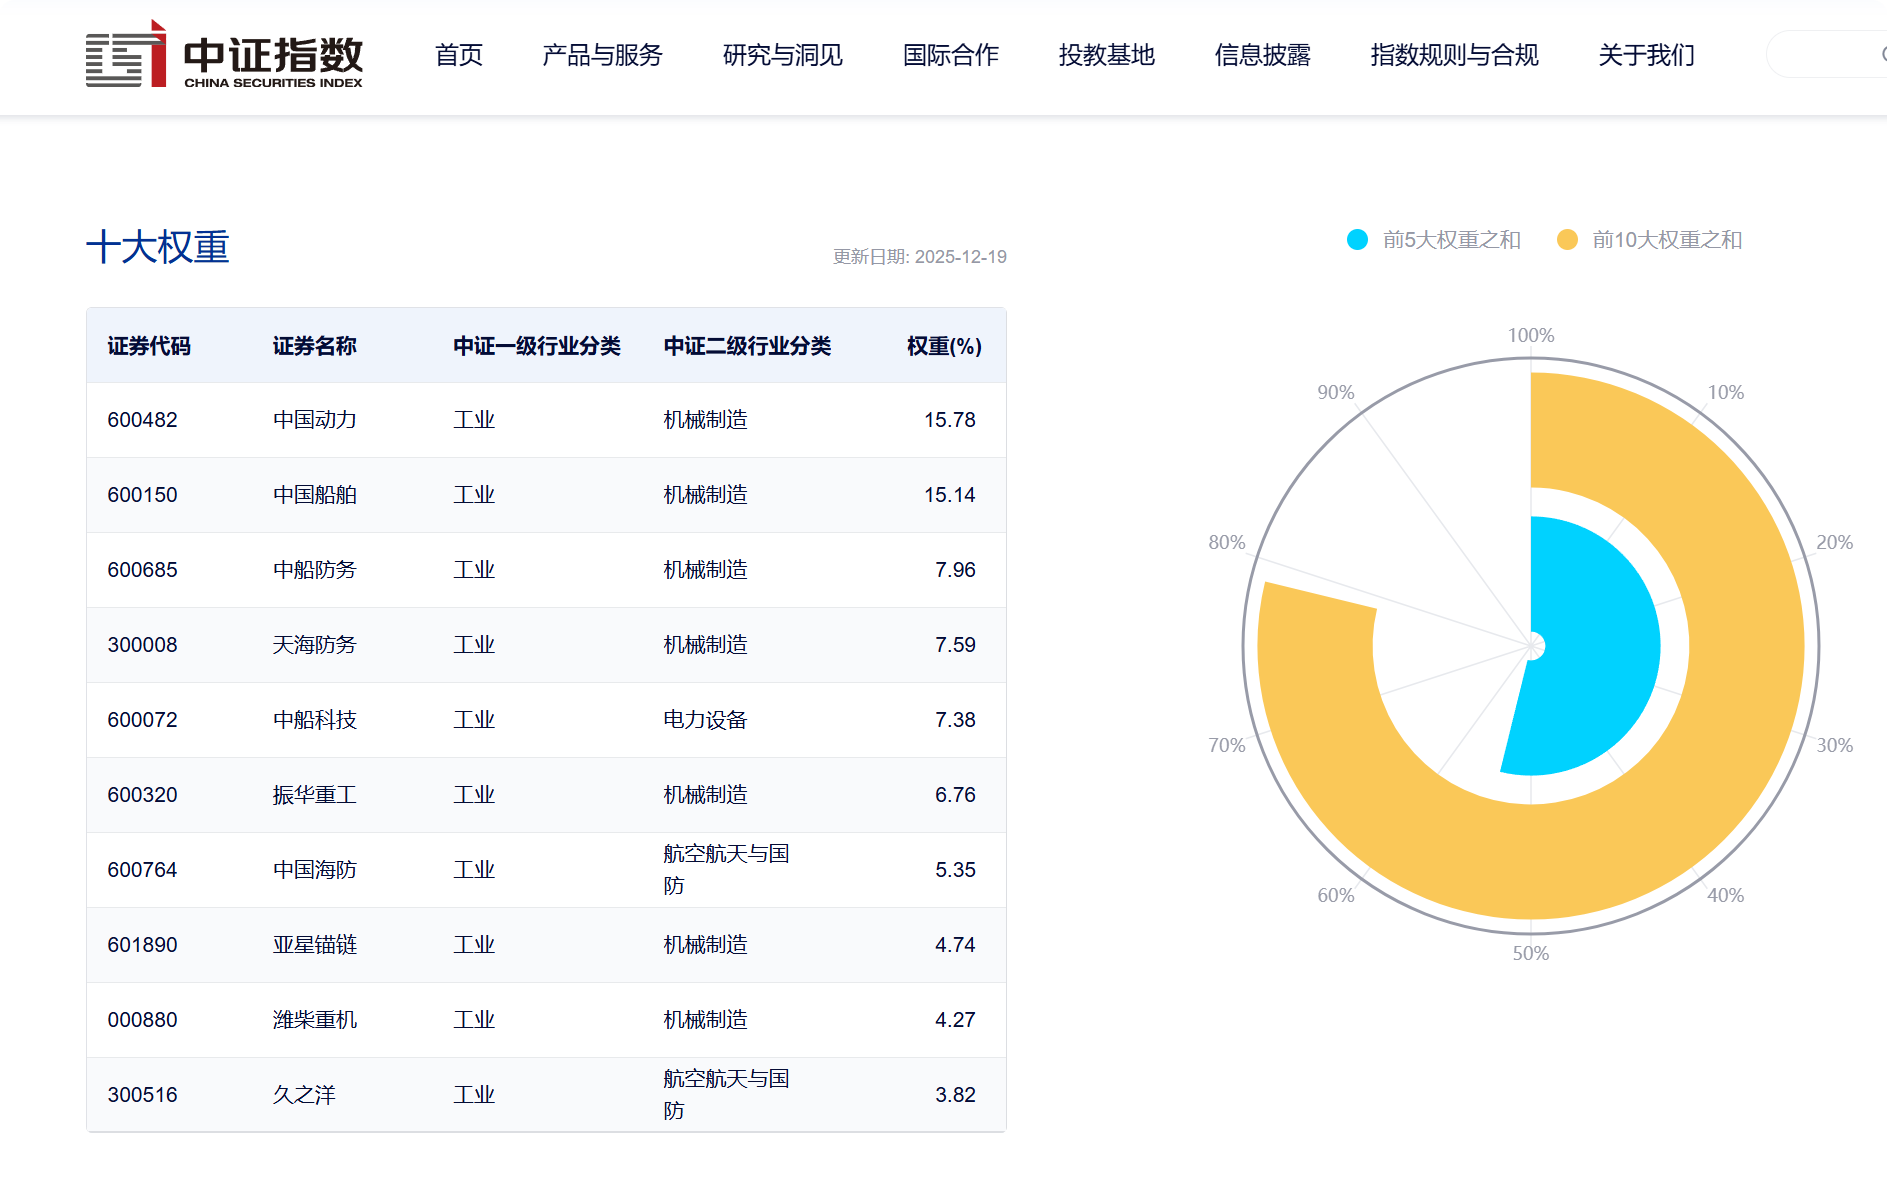
Task: Select the 5.35 weight value
Action: pos(956,870)
